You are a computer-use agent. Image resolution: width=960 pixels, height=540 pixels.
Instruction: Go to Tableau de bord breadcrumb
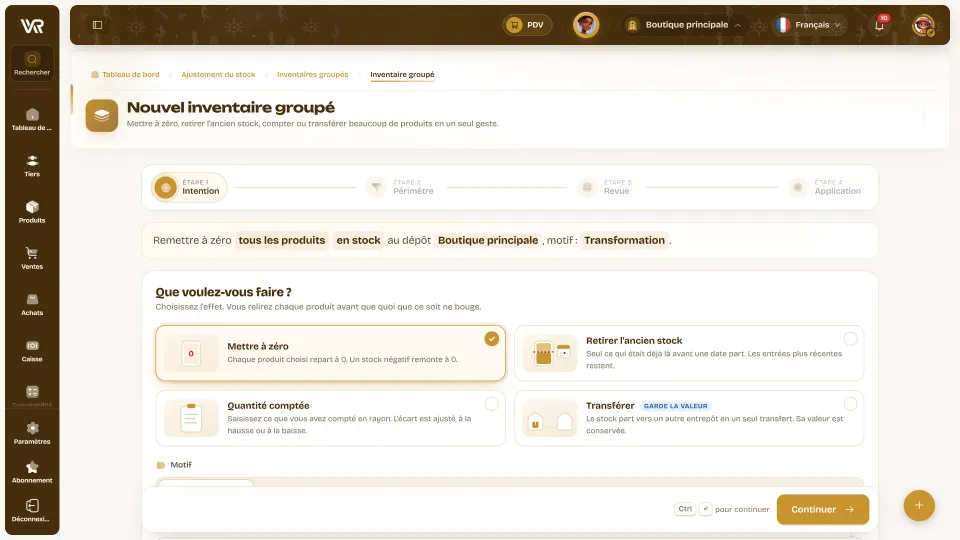(126, 75)
